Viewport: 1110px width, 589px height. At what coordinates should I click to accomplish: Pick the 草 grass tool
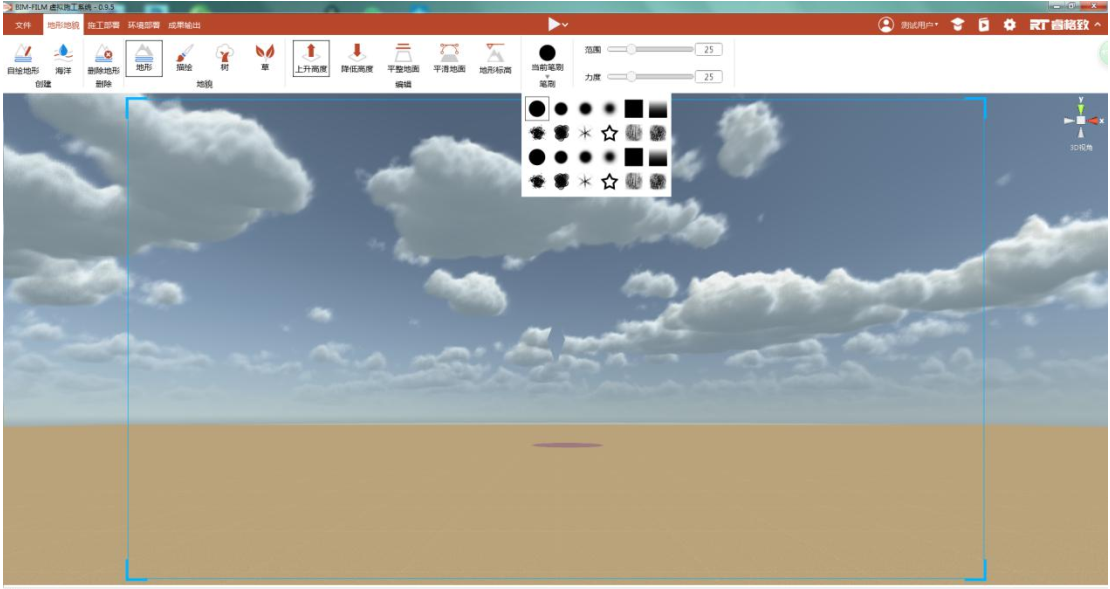pyautogui.click(x=265, y=57)
